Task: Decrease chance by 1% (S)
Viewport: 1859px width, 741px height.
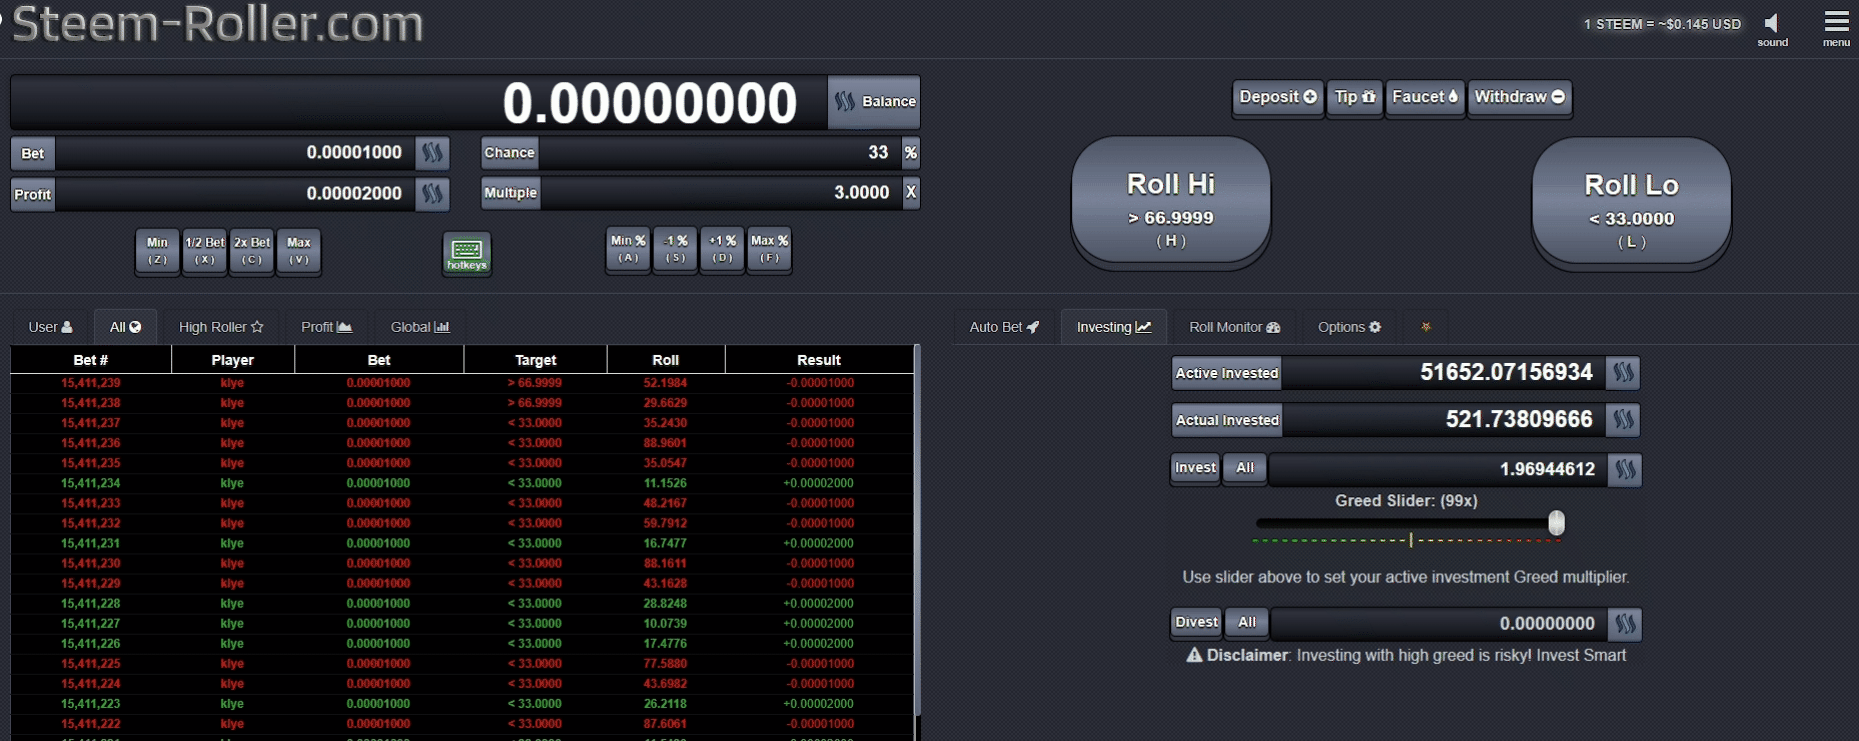Action: pyautogui.click(x=675, y=249)
